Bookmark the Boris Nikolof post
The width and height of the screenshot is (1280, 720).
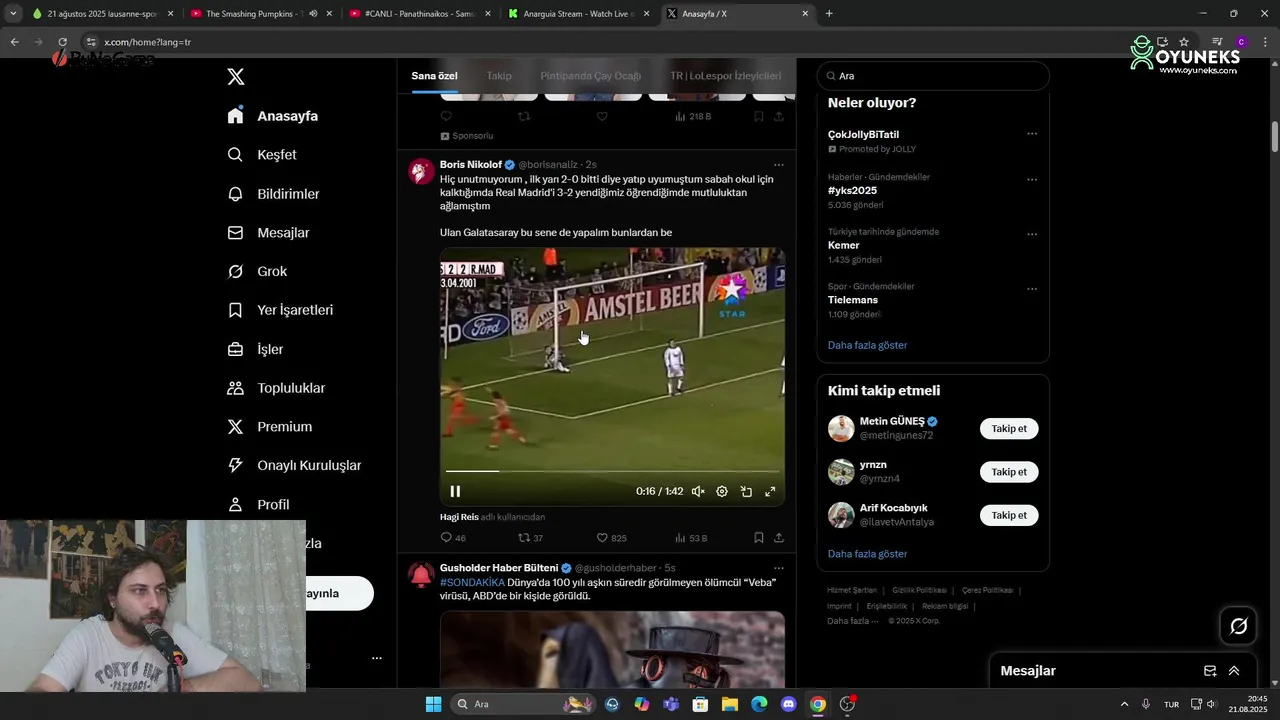click(759, 538)
